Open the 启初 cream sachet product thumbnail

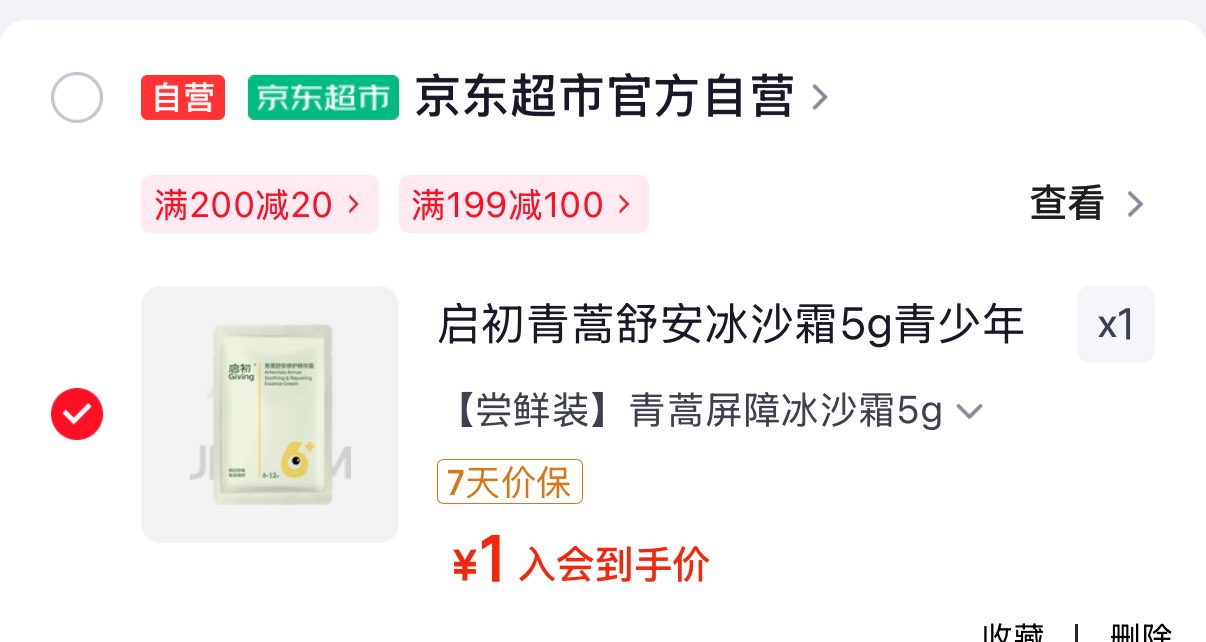pyautogui.click(x=270, y=414)
